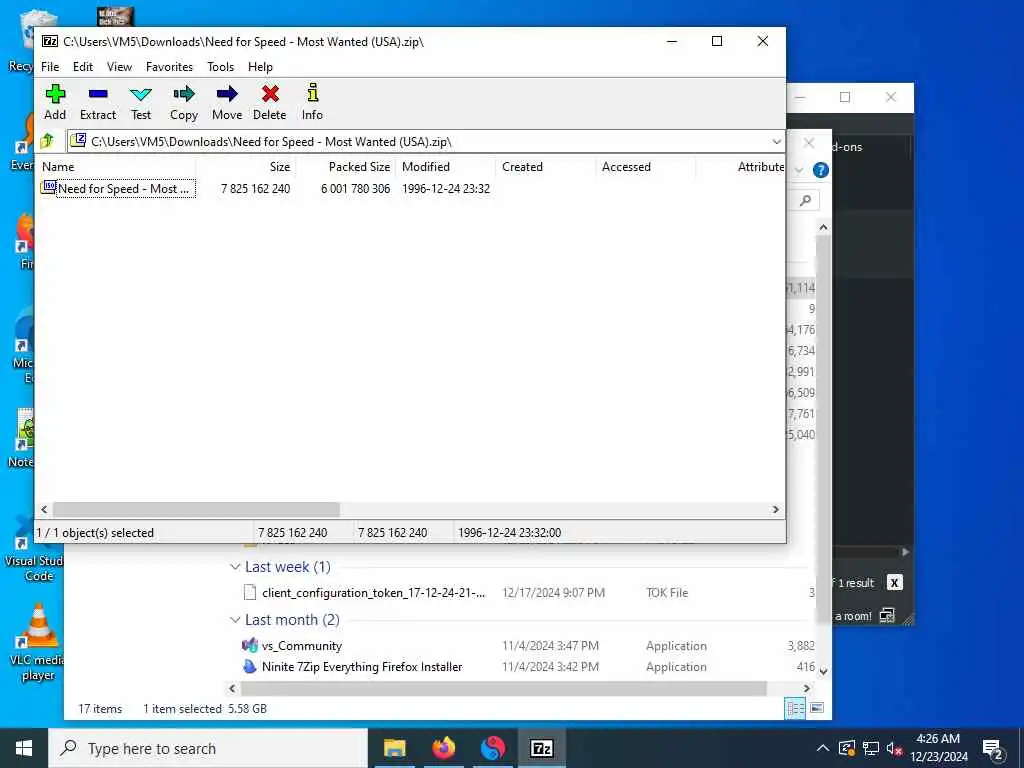1024x768 pixels.
Task: Open File Explorer from the taskbar
Action: pyautogui.click(x=394, y=748)
